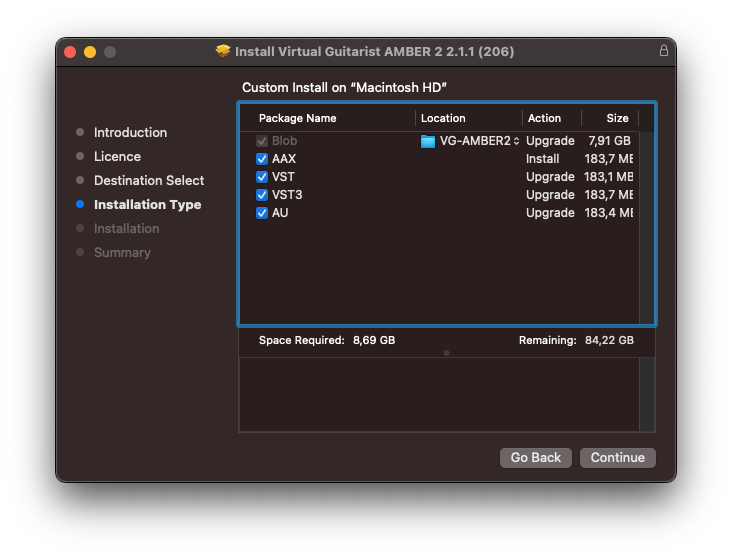Select the Destination Select step
The image size is (732, 556).
tap(149, 181)
